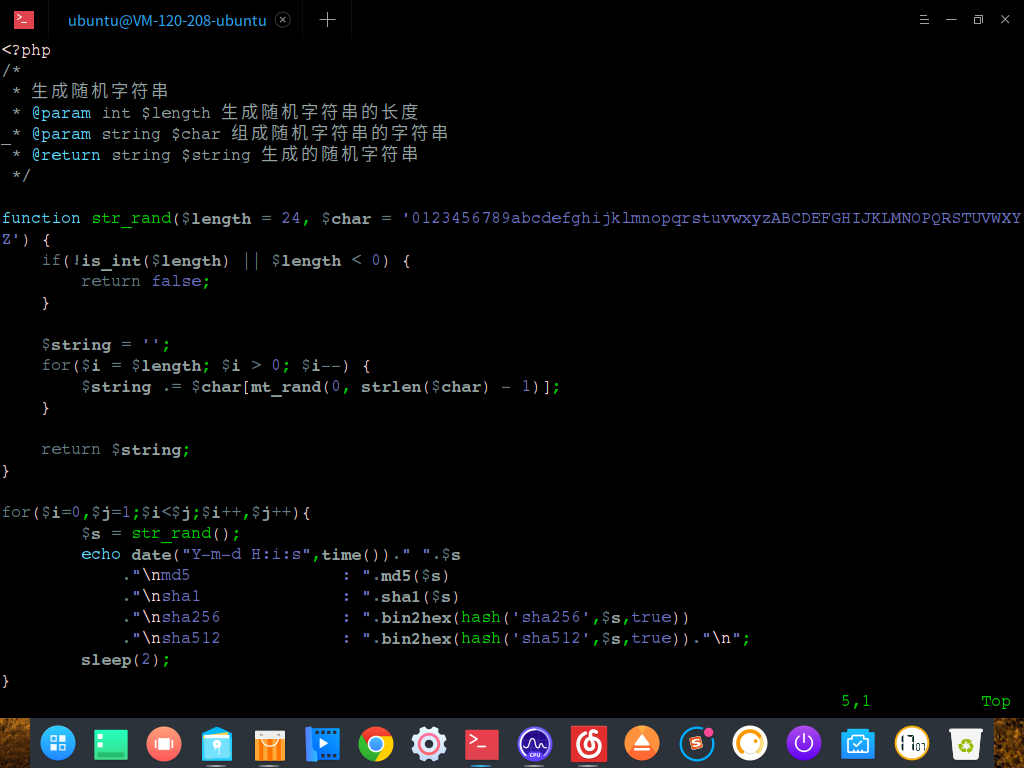1024x768 pixels.
Task: Open the Control Center gear icon
Action: coord(428,744)
